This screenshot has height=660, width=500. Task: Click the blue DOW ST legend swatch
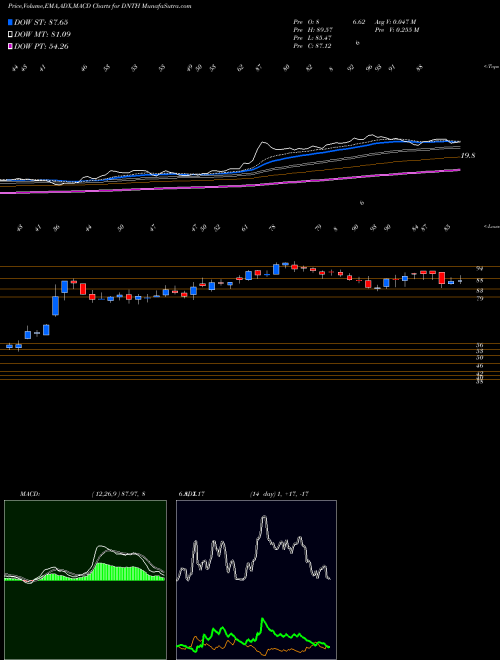point(10,23)
